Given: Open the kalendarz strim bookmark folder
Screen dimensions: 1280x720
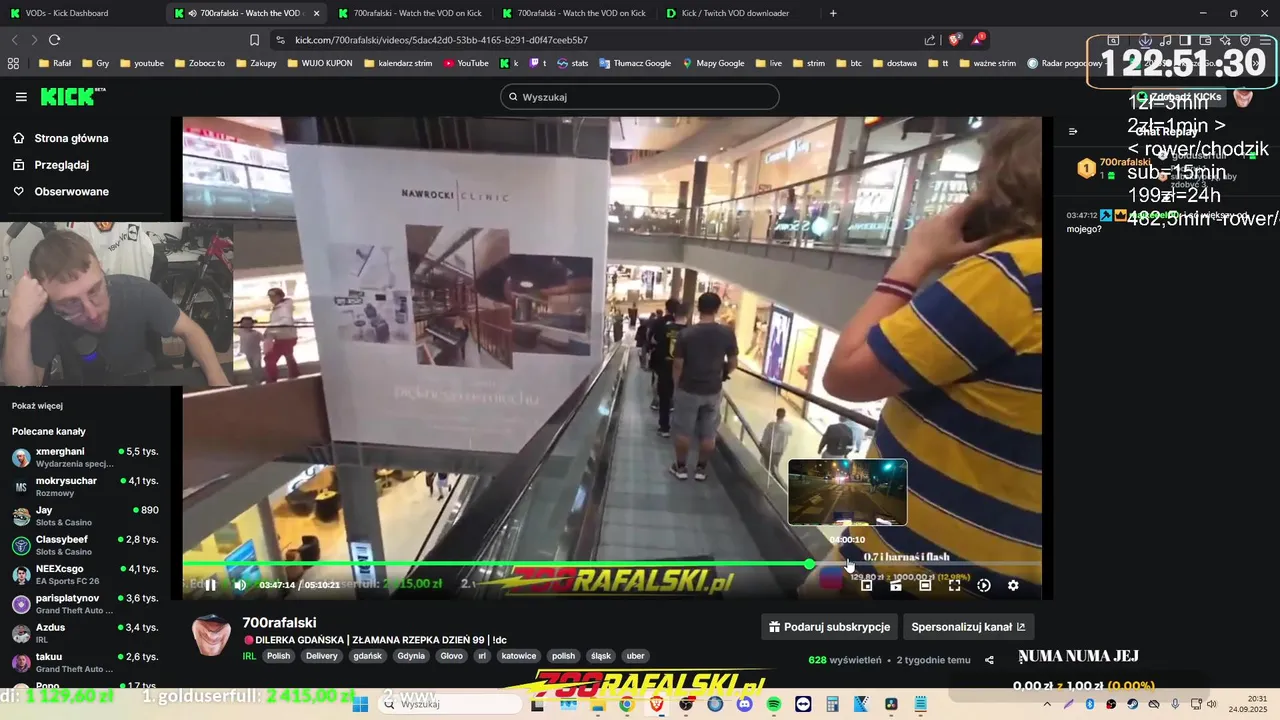Looking at the screenshot, I should click(398, 63).
